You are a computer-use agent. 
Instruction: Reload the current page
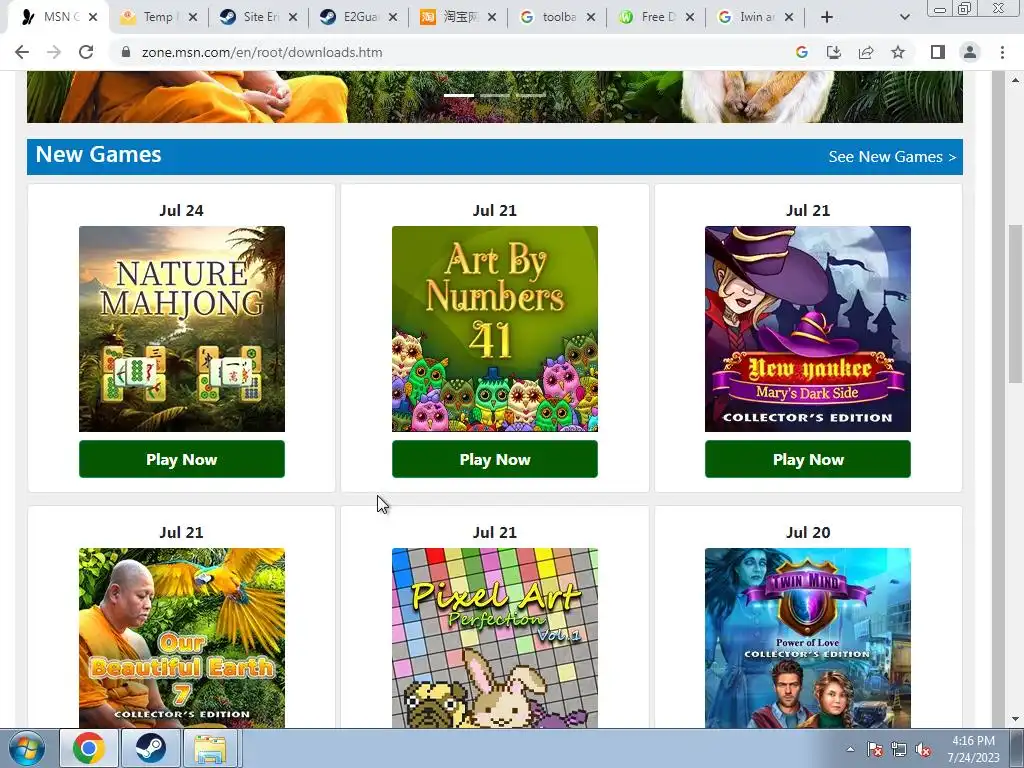[86, 52]
